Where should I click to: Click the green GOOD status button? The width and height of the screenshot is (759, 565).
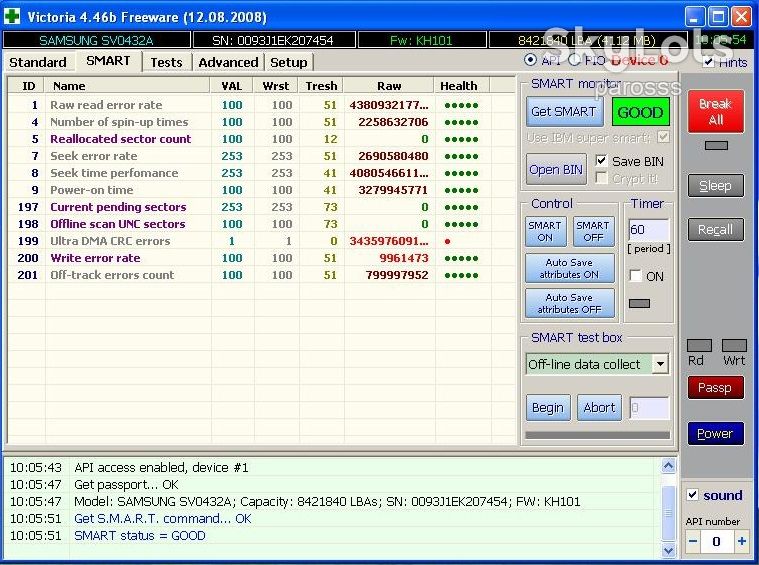(x=640, y=112)
